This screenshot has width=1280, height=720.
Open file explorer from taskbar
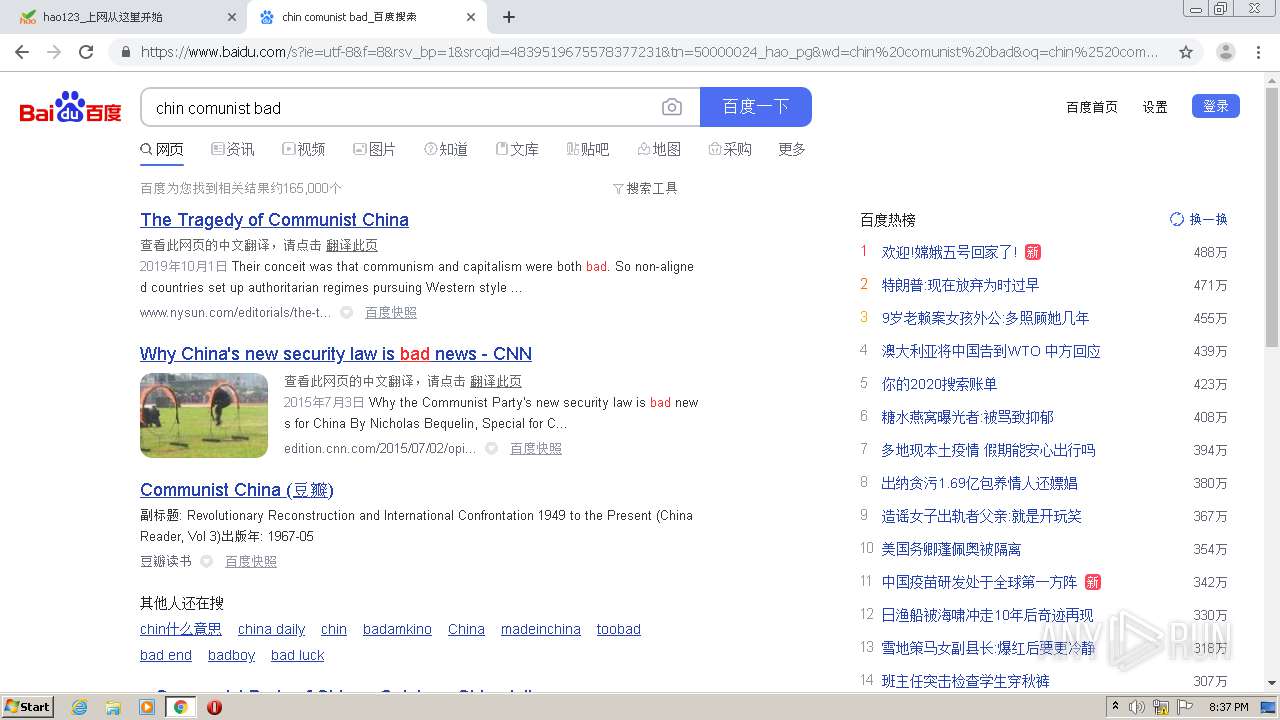tap(113, 707)
